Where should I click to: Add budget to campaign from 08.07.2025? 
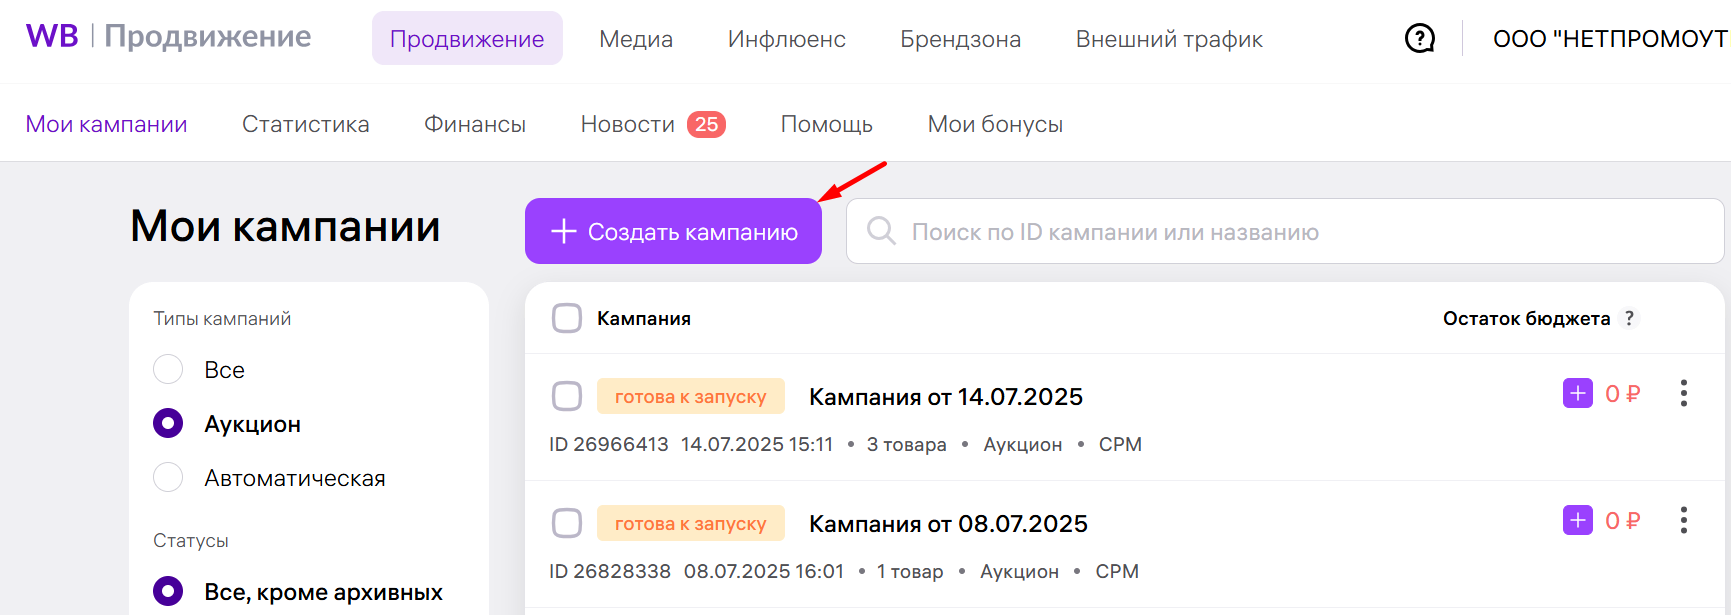point(1577,520)
